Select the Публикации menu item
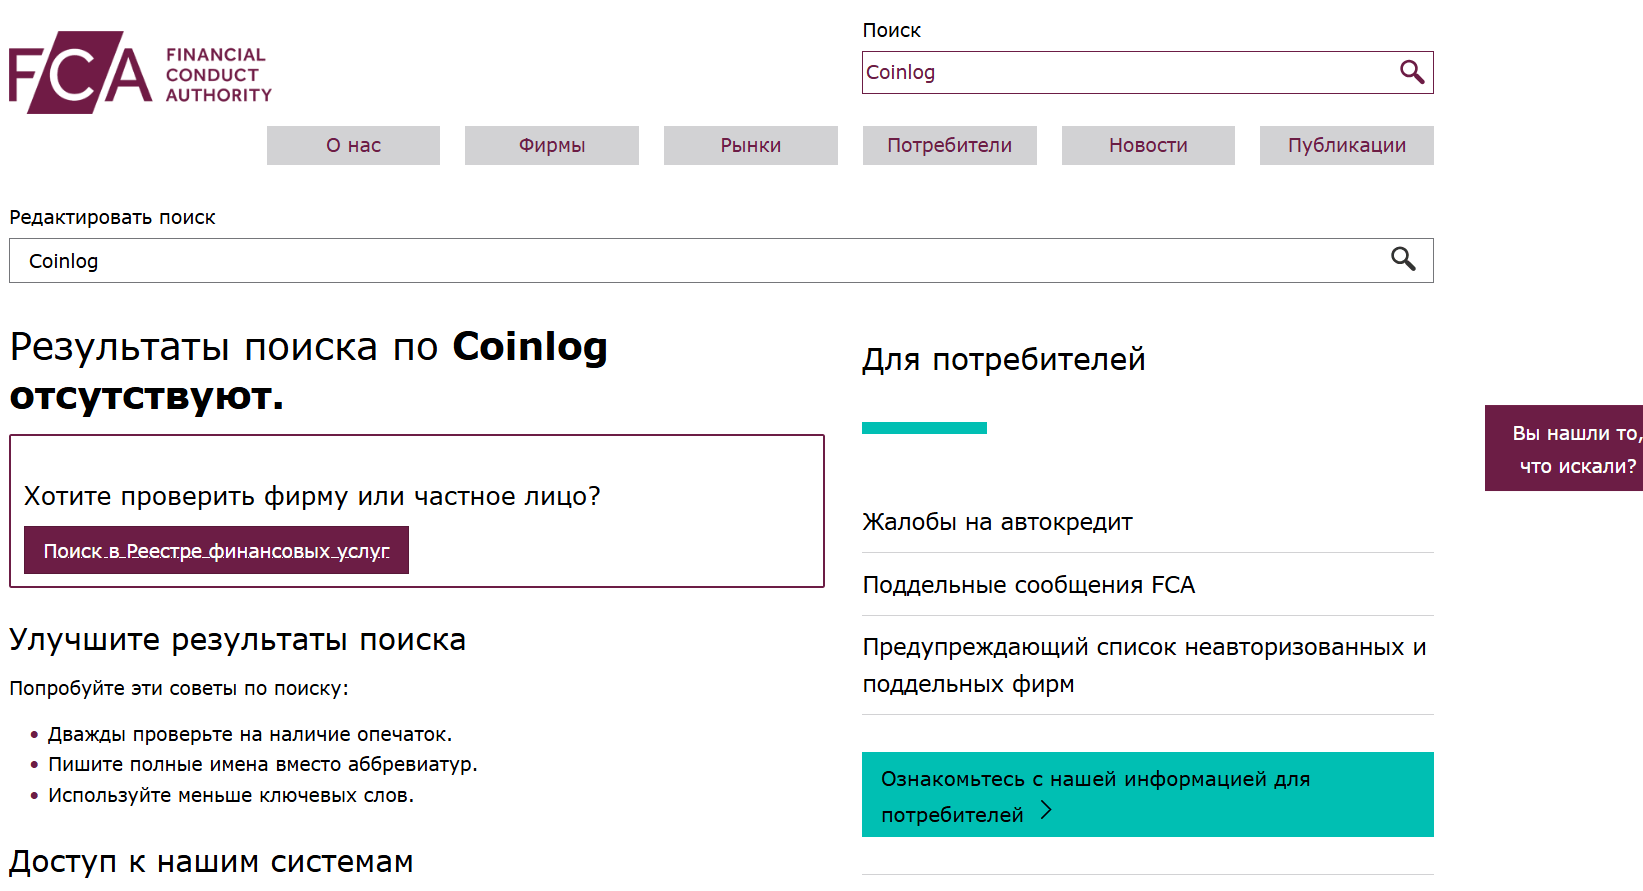Screen dimensions: 1643x891 [1346, 145]
